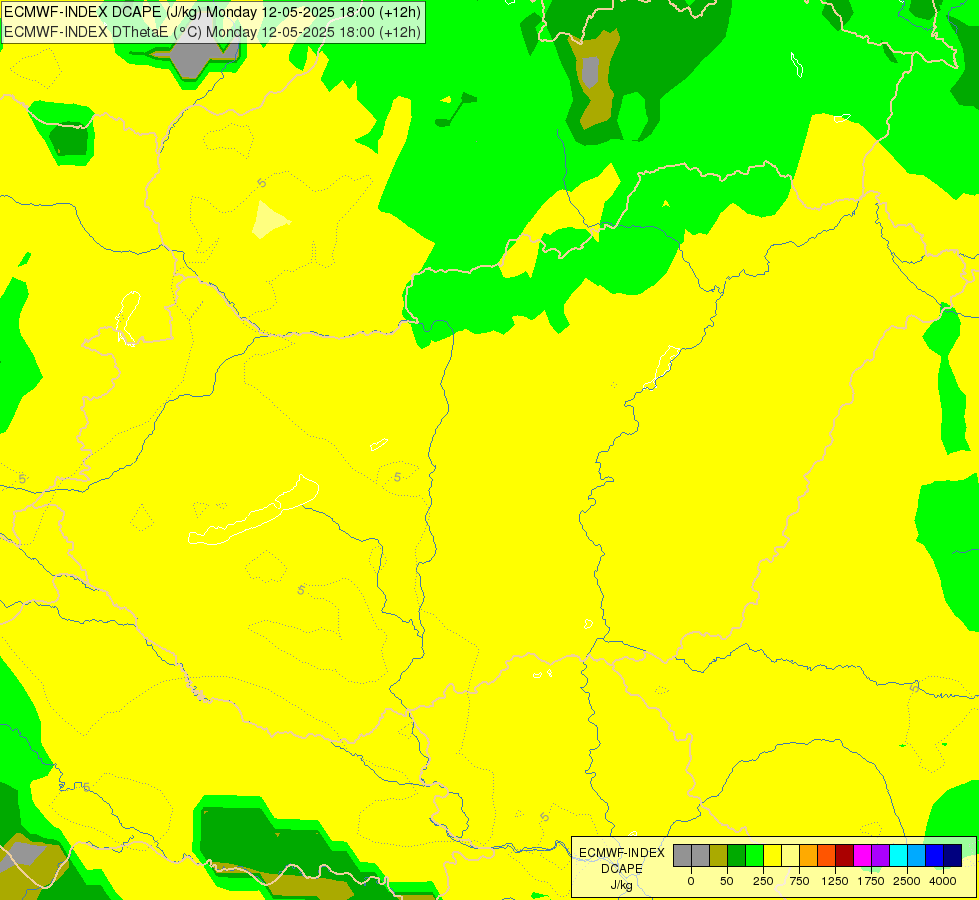This screenshot has height=900, width=979.
Task: Click the pale yellow patch on the map
Action: coord(268,220)
